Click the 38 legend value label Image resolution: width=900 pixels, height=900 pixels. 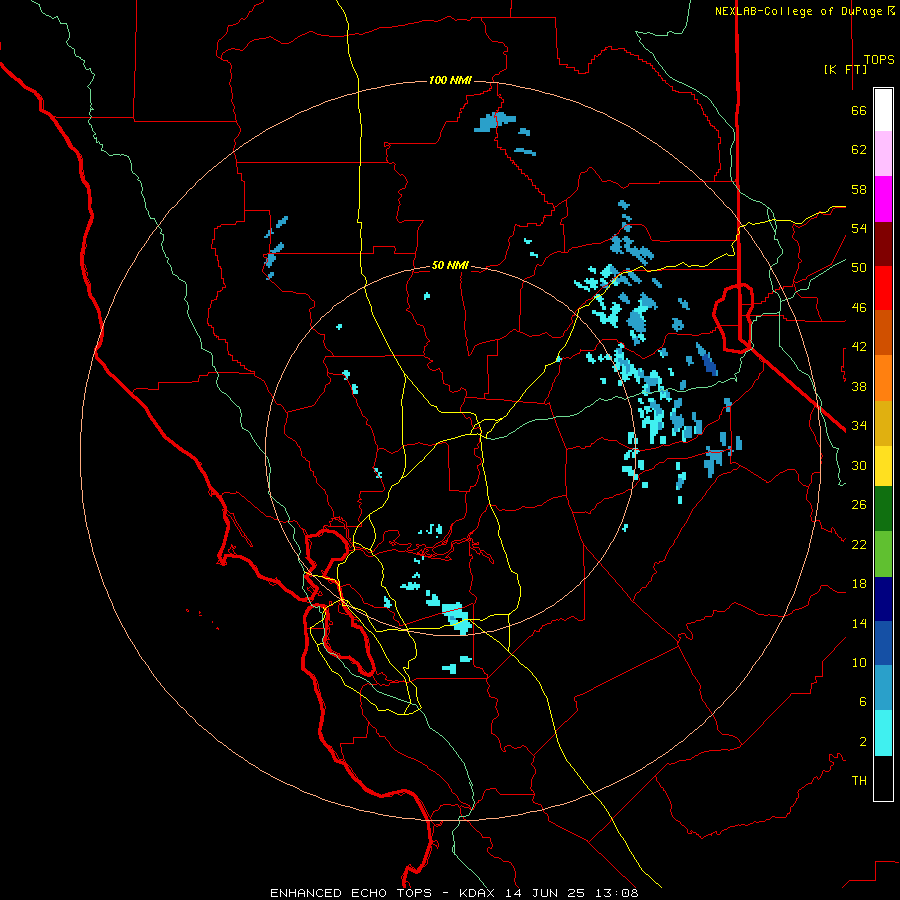pyautogui.click(x=859, y=386)
